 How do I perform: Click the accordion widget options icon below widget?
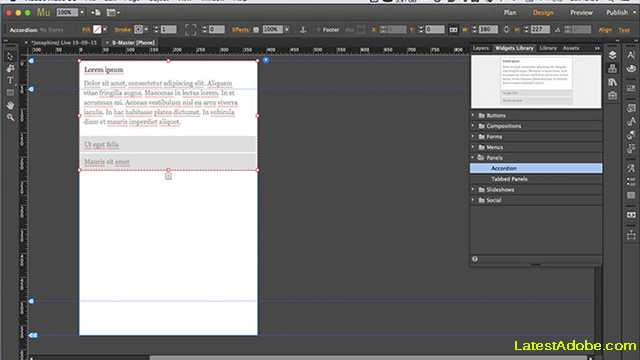[168, 176]
